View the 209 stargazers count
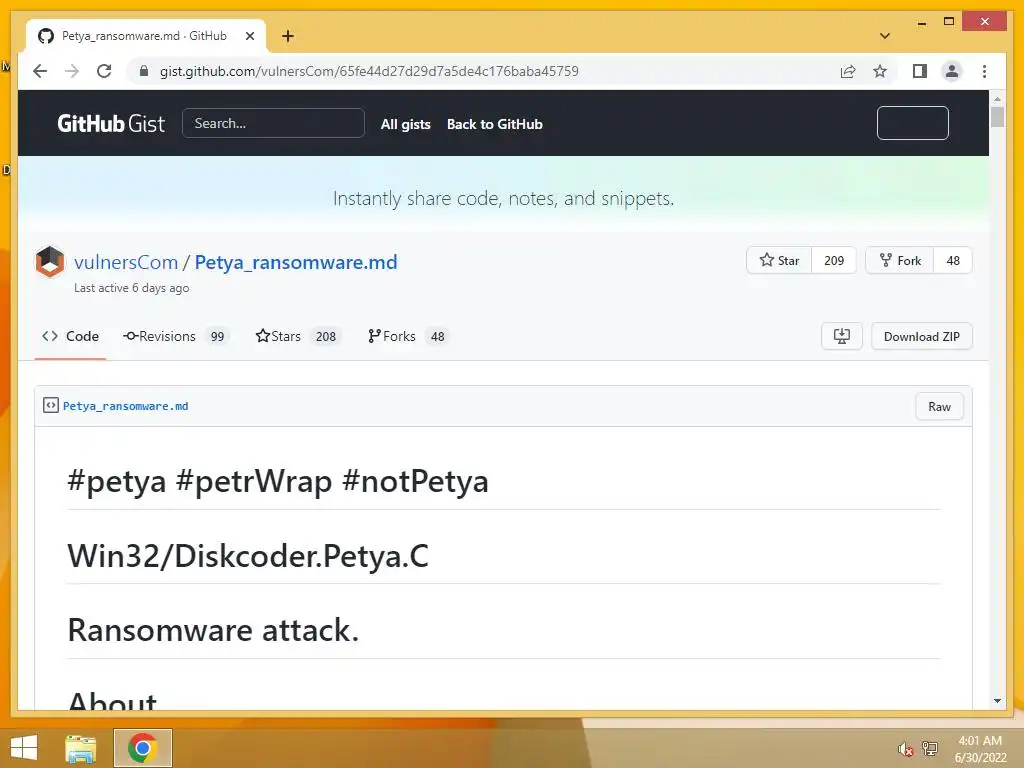This screenshot has width=1024, height=768. tap(834, 261)
